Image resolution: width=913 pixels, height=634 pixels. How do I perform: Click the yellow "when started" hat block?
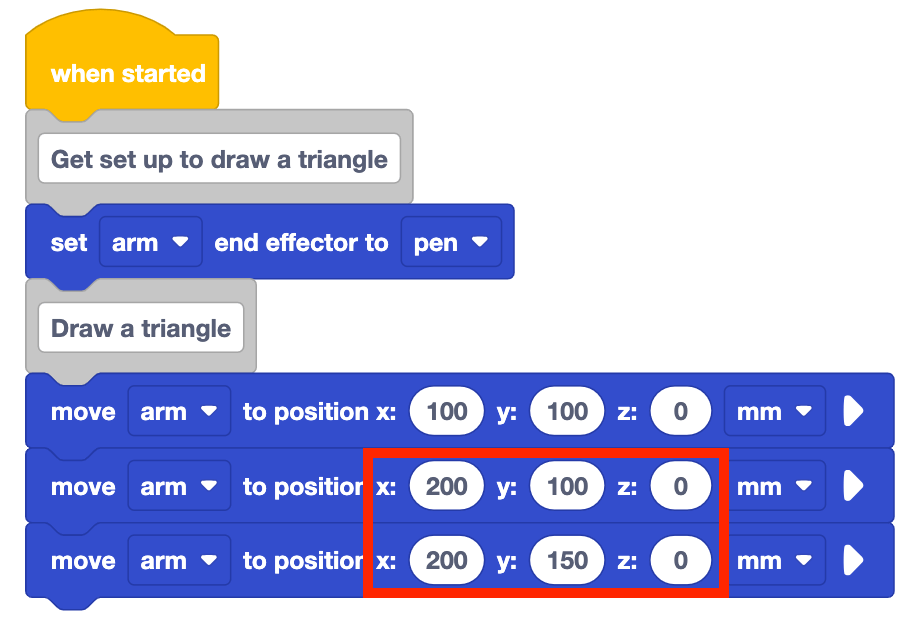coord(127,74)
